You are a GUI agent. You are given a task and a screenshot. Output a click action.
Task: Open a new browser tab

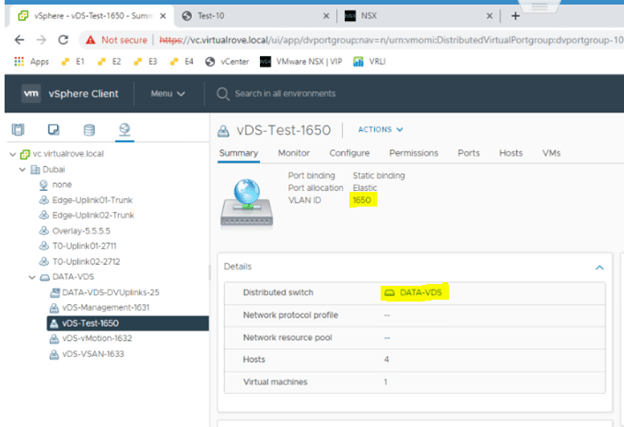pos(515,15)
